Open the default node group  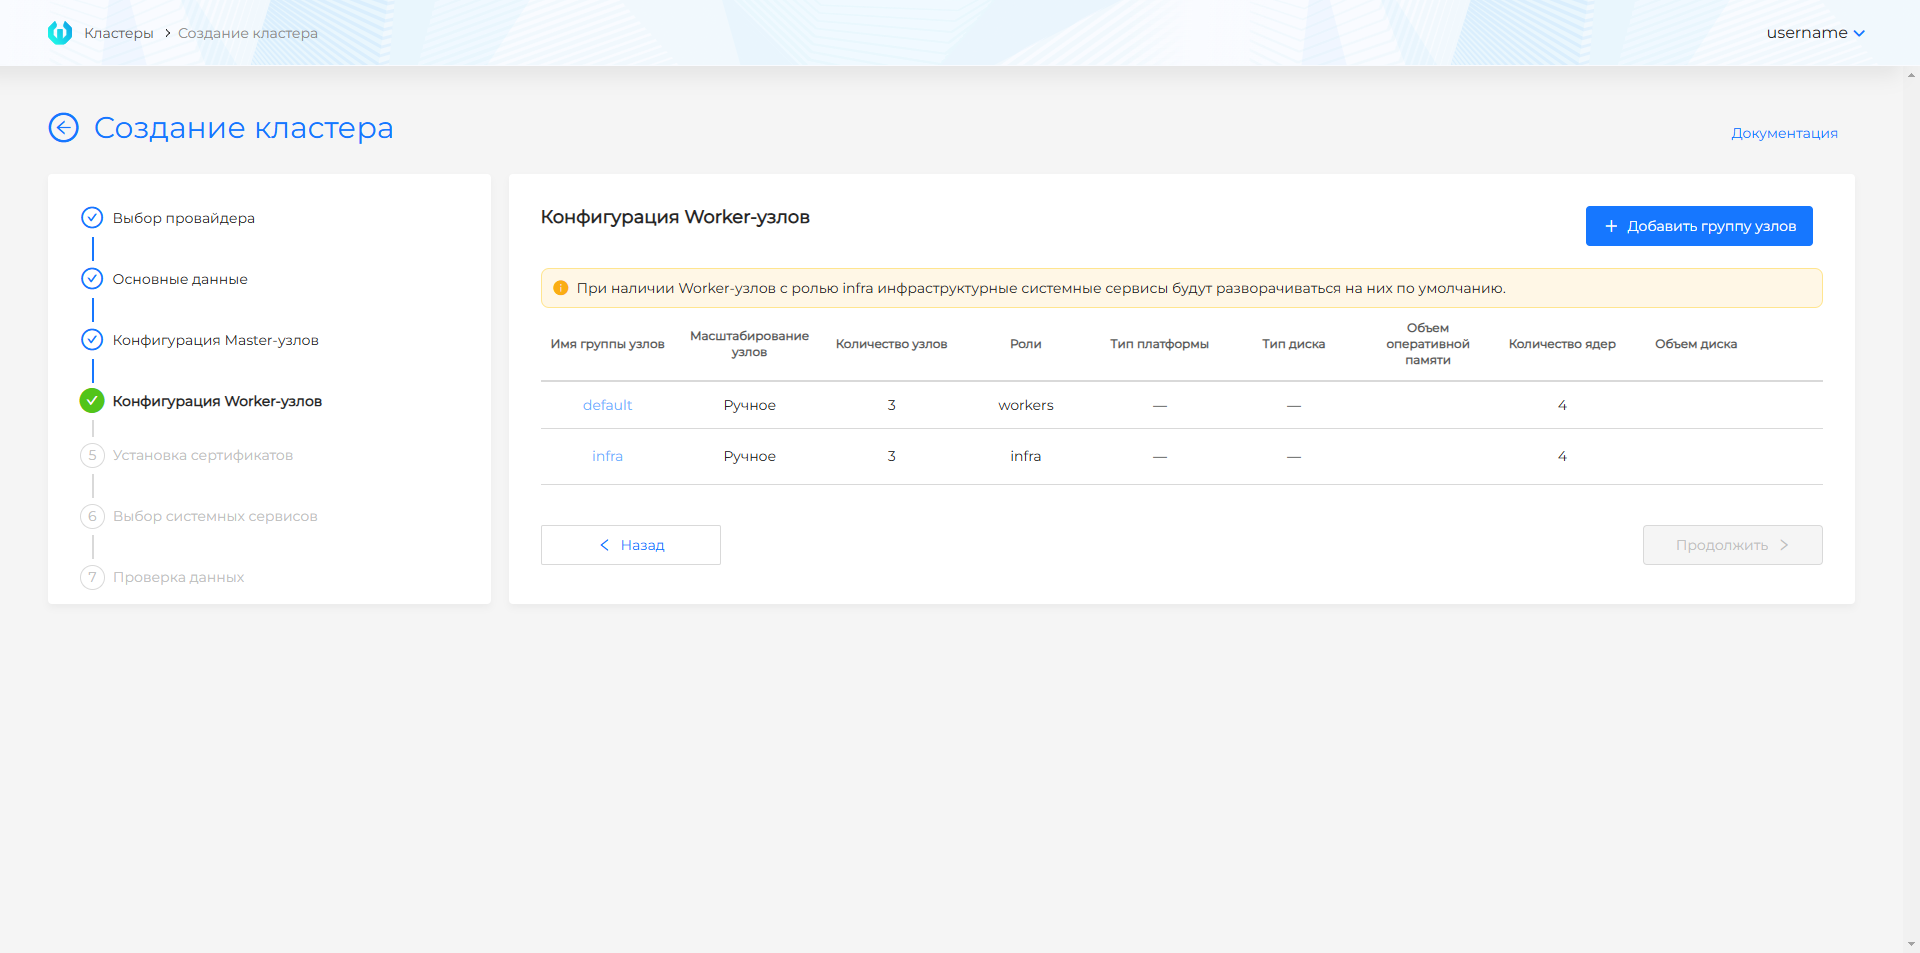click(x=607, y=405)
